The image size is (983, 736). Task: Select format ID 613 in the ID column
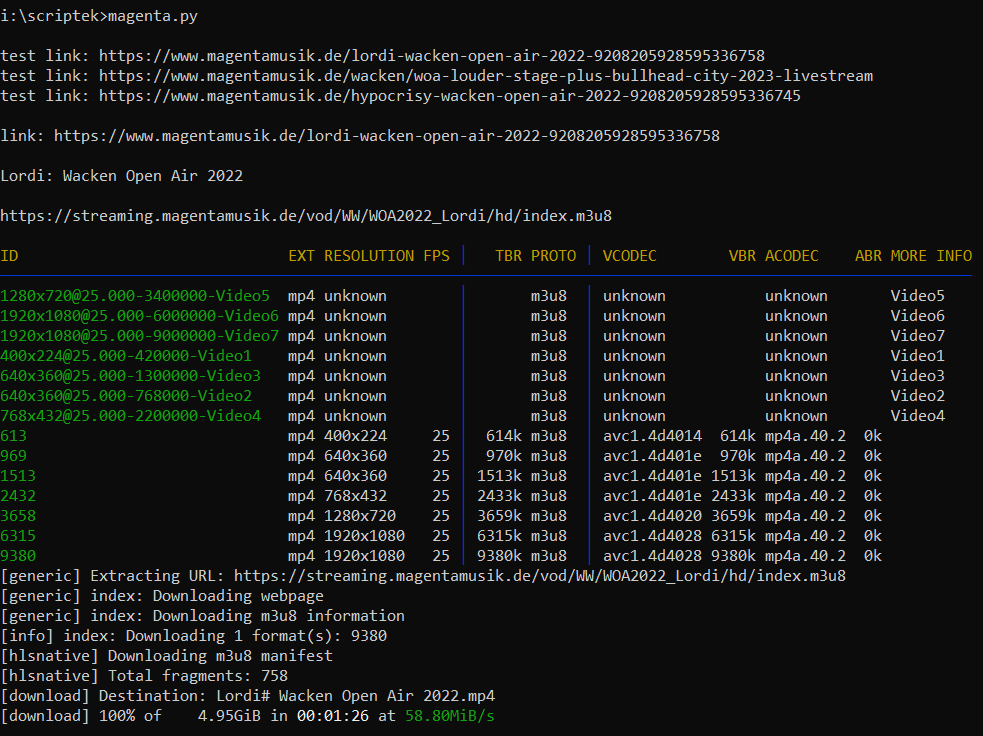point(14,436)
